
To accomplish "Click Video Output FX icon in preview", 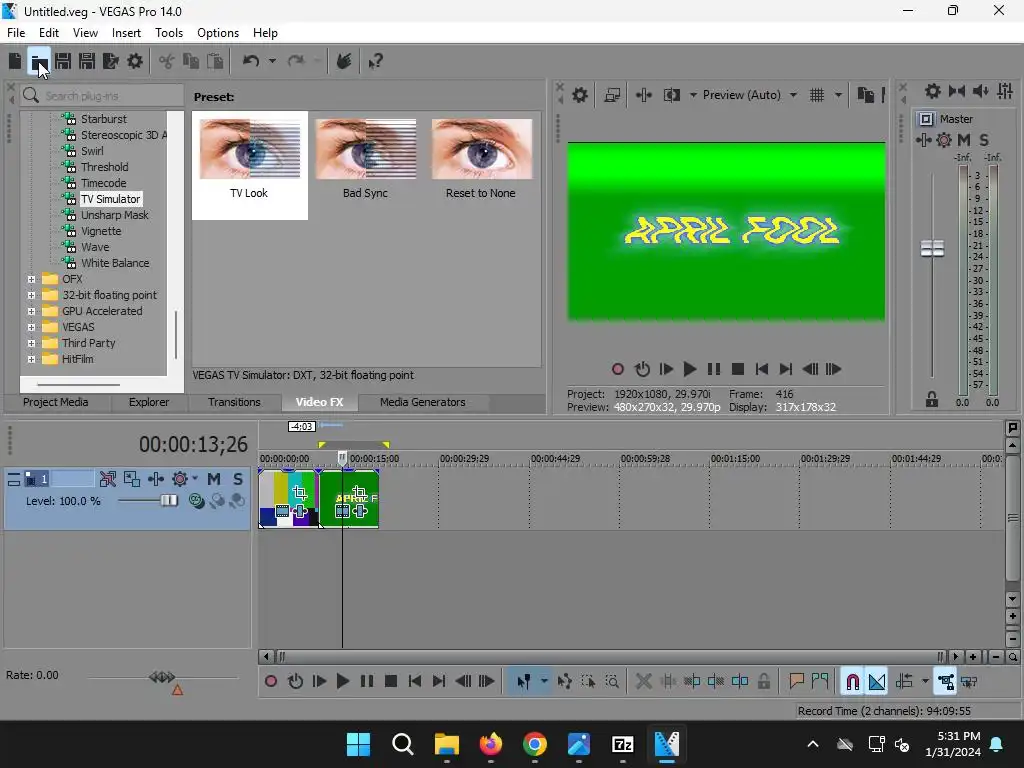I will 643,95.
